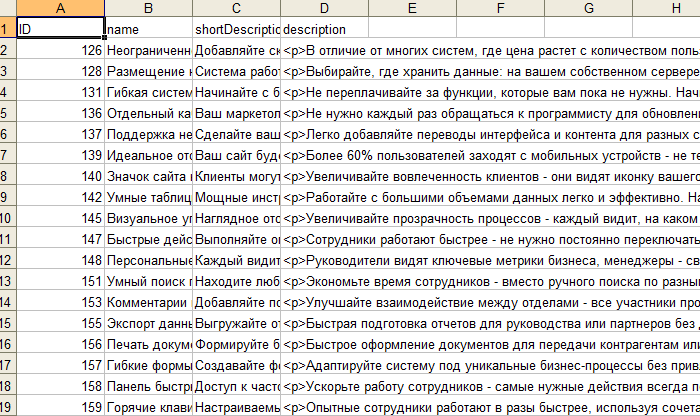Image resolution: width=700 pixels, height=416 pixels.
Task: Select the cell with ID 159
Action: (60, 407)
